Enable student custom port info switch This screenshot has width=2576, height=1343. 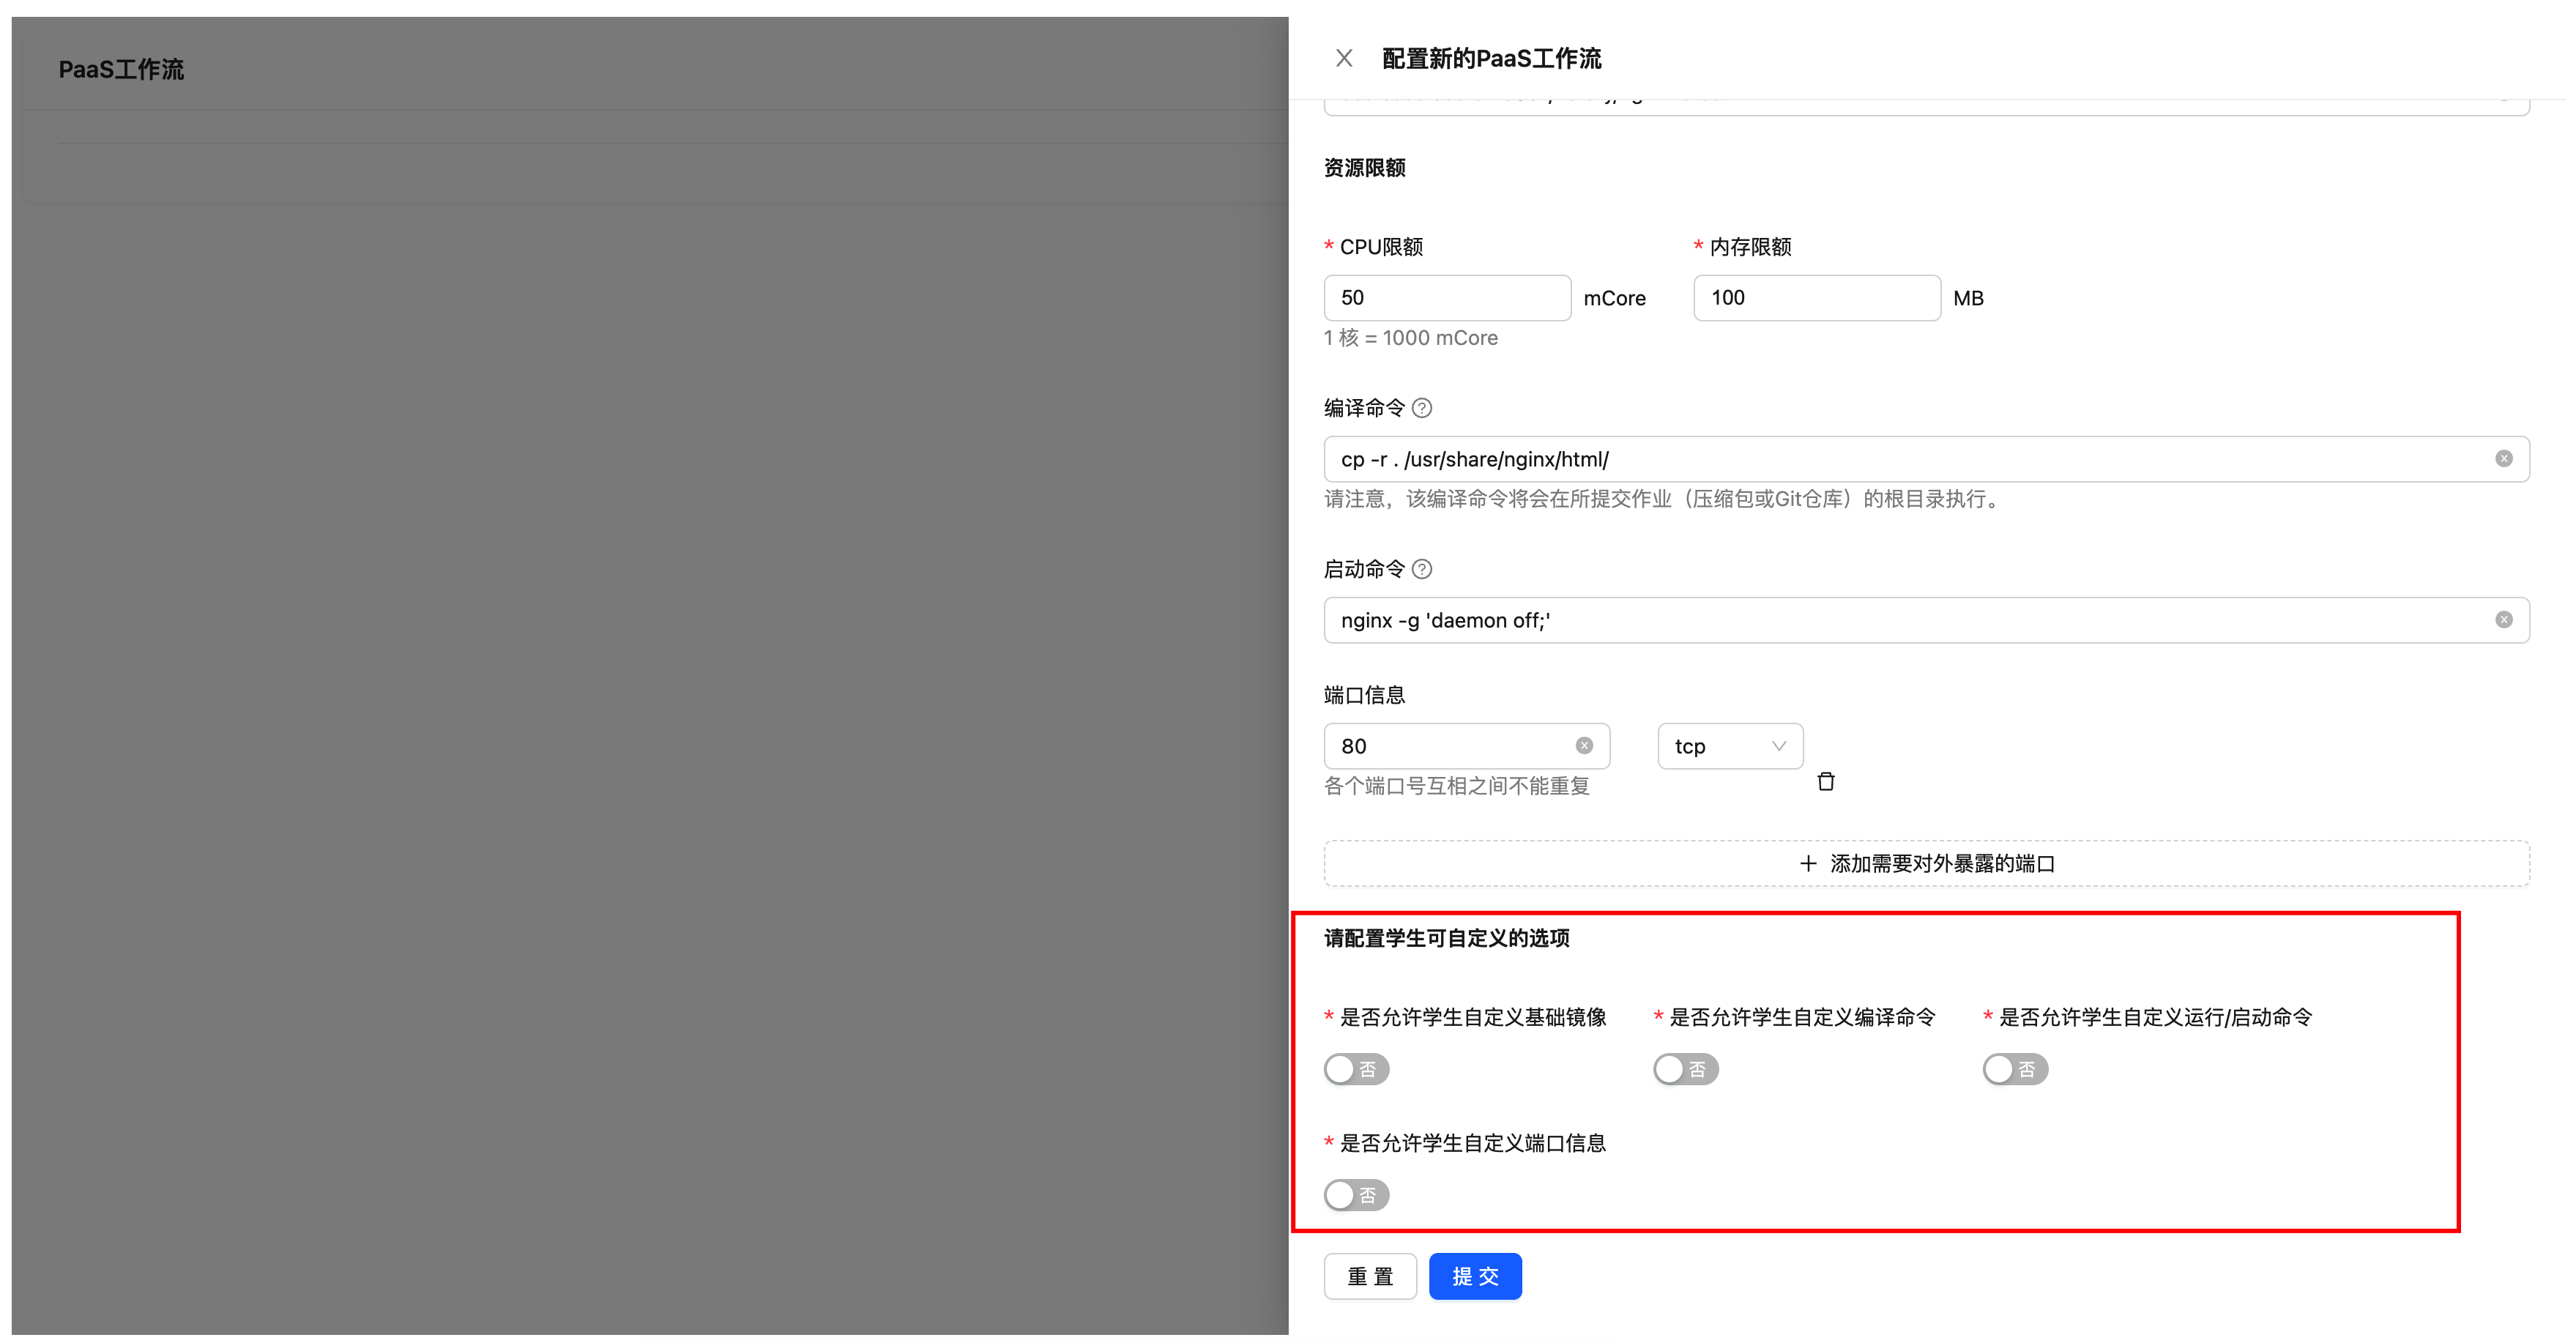[x=1356, y=1195]
